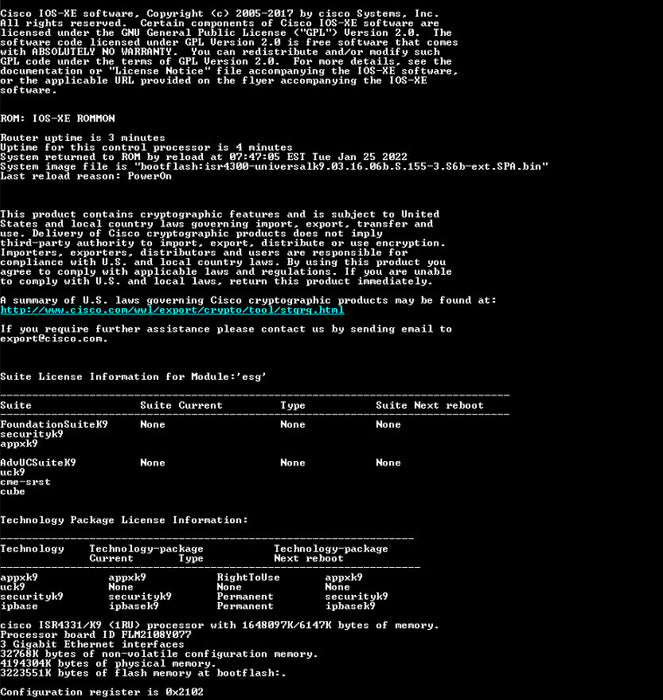The height and width of the screenshot is (700, 663).
Task: Click the 'Suite Next reboot' column header
Action: (429, 405)
